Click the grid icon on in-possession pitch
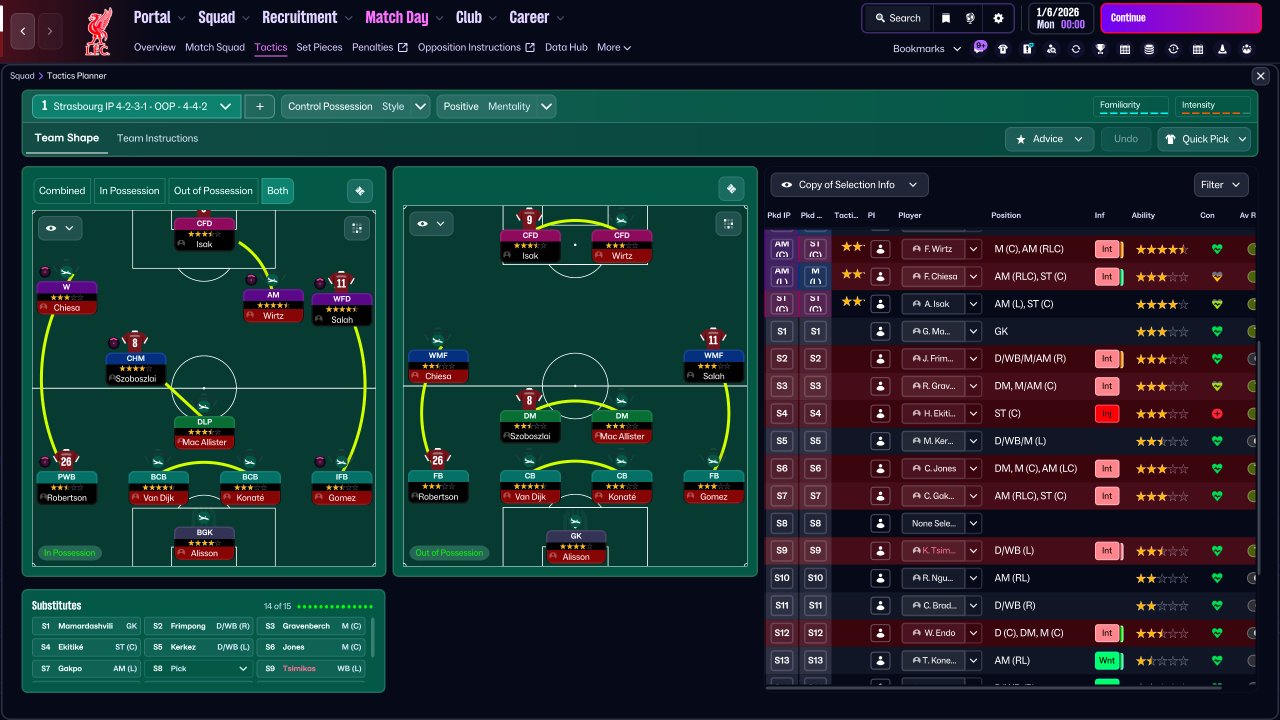This screenshot has width=1280, height=720. coord(357,228)
